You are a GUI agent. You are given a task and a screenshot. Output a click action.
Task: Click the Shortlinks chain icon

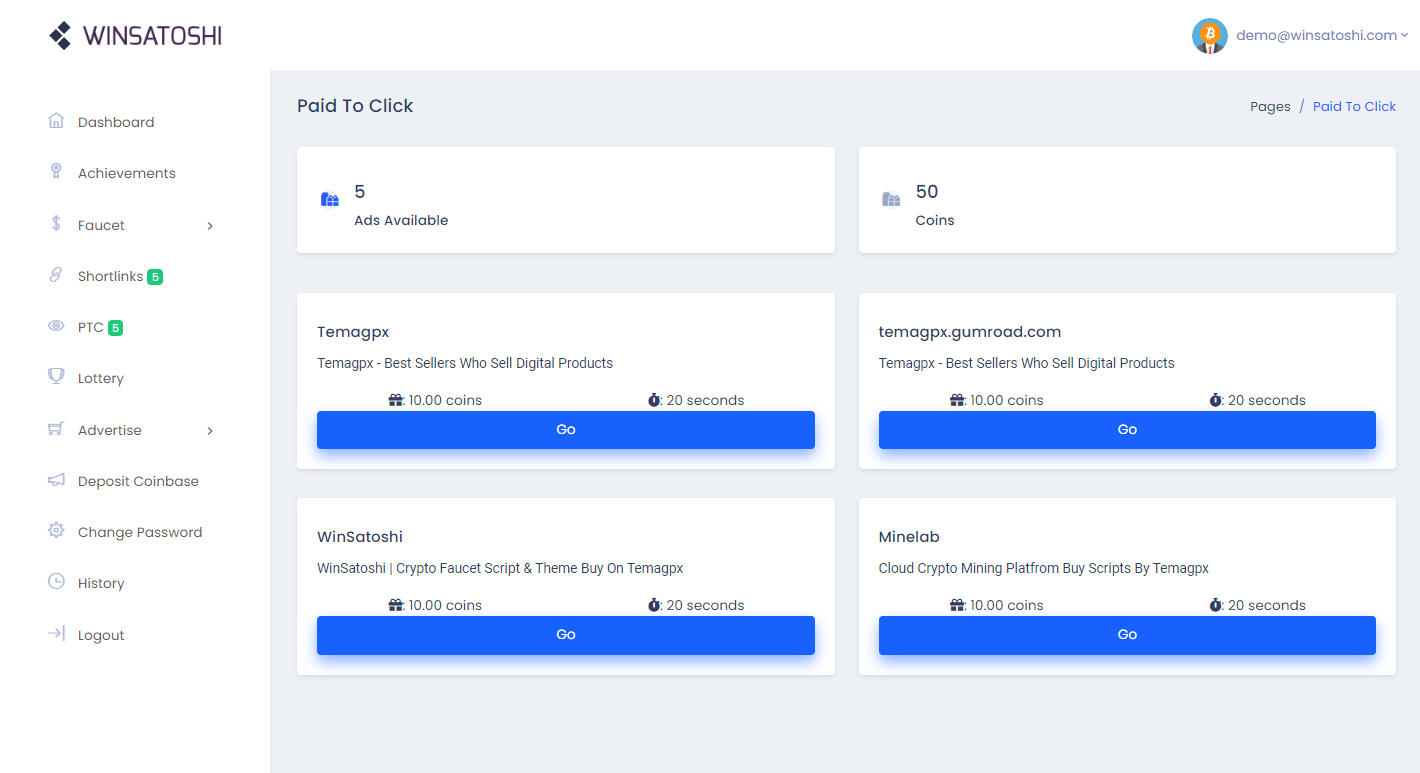[x=56, y=275]
